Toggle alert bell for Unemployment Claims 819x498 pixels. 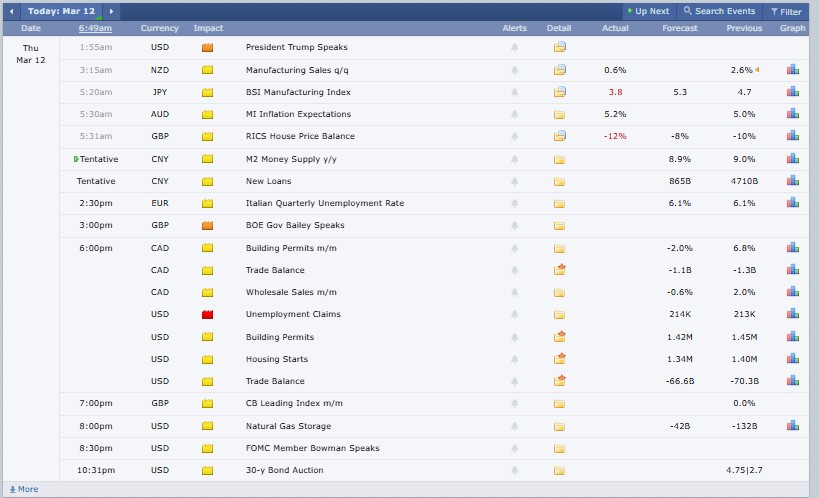coord(515,315)
